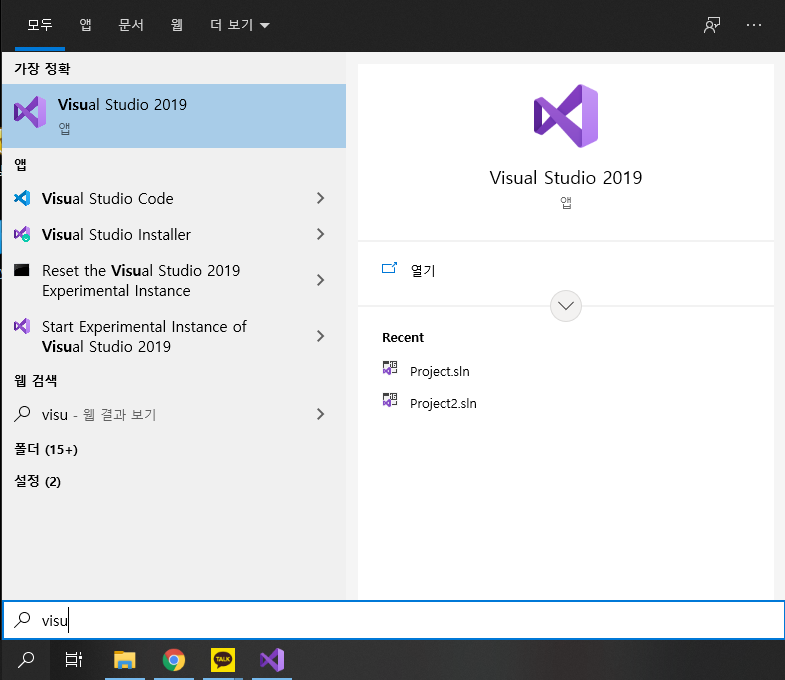785x680 pixels.
Task: Open KakaoTalk from the taskbar
Action: [223, 660]
